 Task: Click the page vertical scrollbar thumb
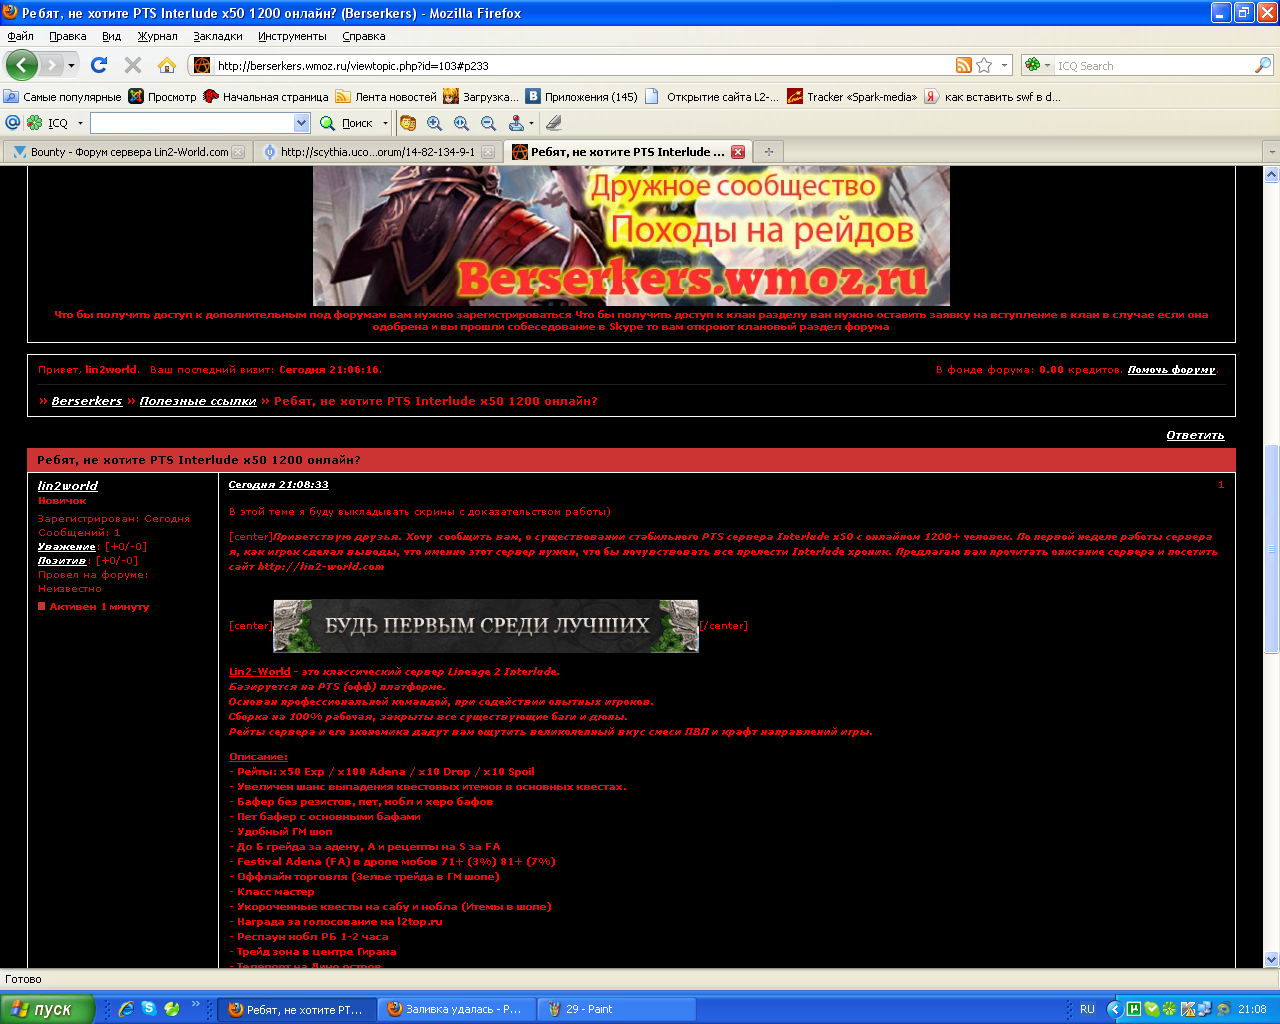[x=1272, y=548]
